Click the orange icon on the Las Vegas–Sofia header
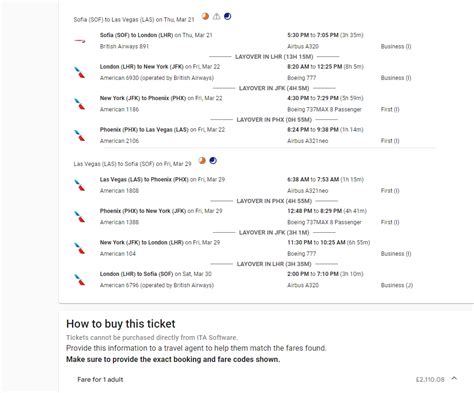 (x=202, y=161)
